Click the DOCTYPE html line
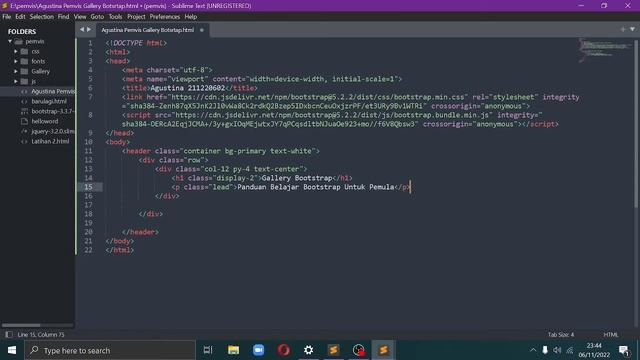This screenshot has height=360, width=640. click(x=136, y=43)
